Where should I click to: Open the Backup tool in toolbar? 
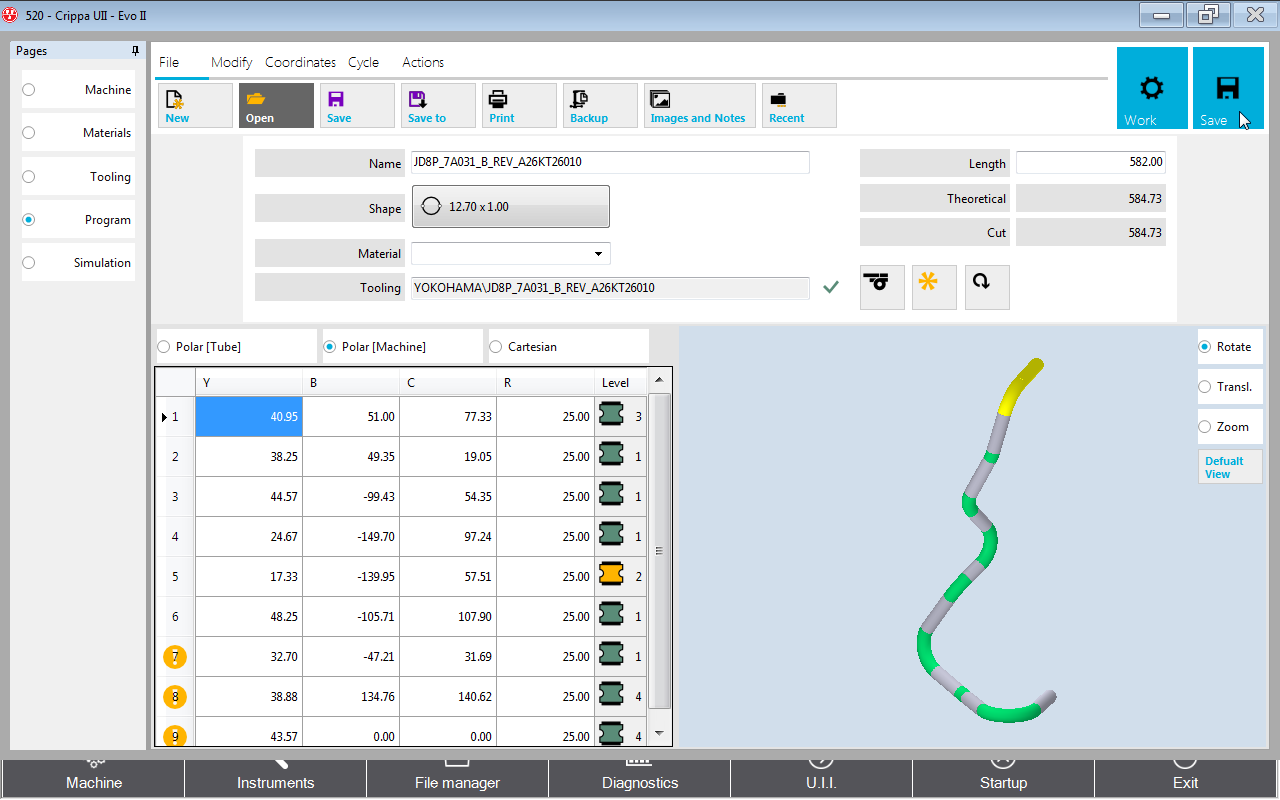[589, 105]
